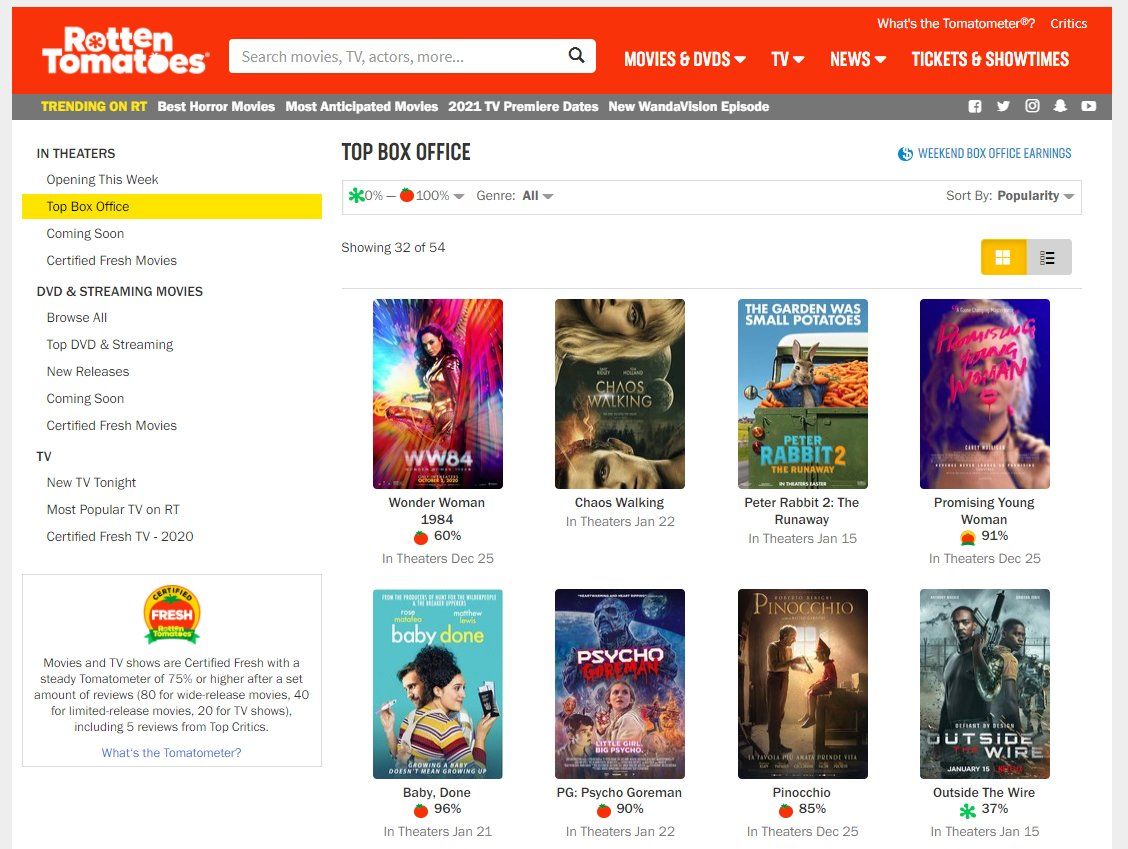Click the Rotten Tomatoes logo

coord(124,51)
